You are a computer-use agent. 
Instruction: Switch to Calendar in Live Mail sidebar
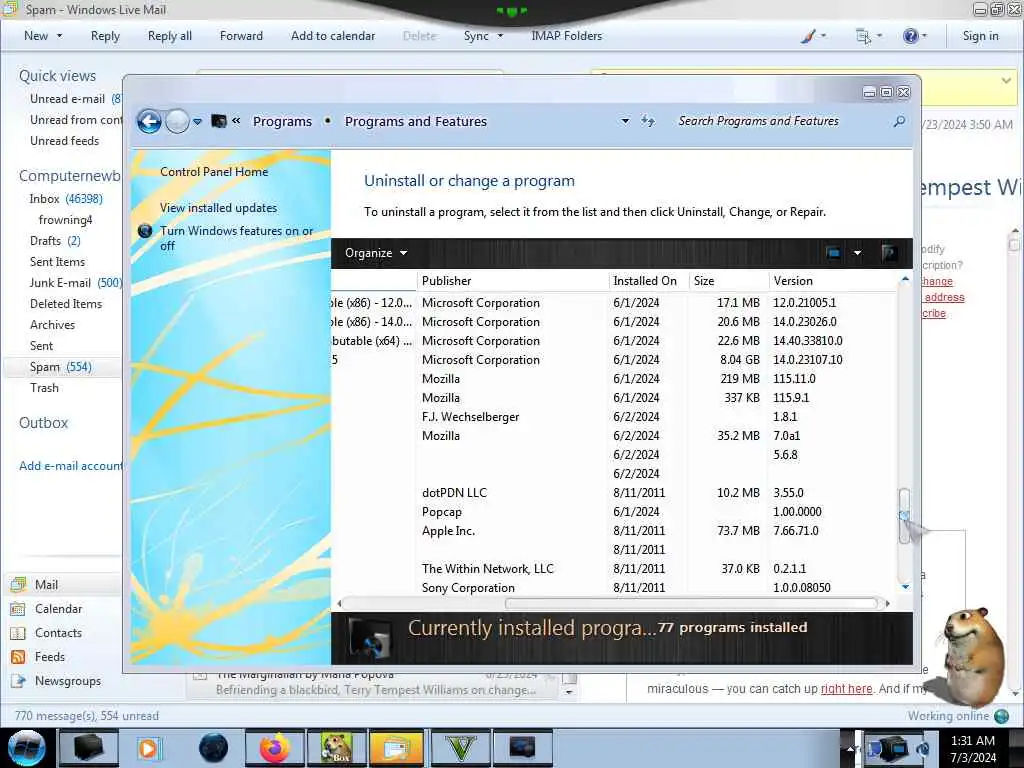tap(58, 609)
